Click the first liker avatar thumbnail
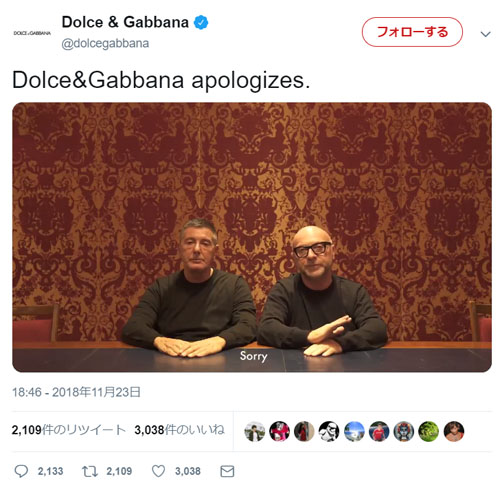This screenshot has width=500, height=481. (255, 431)
